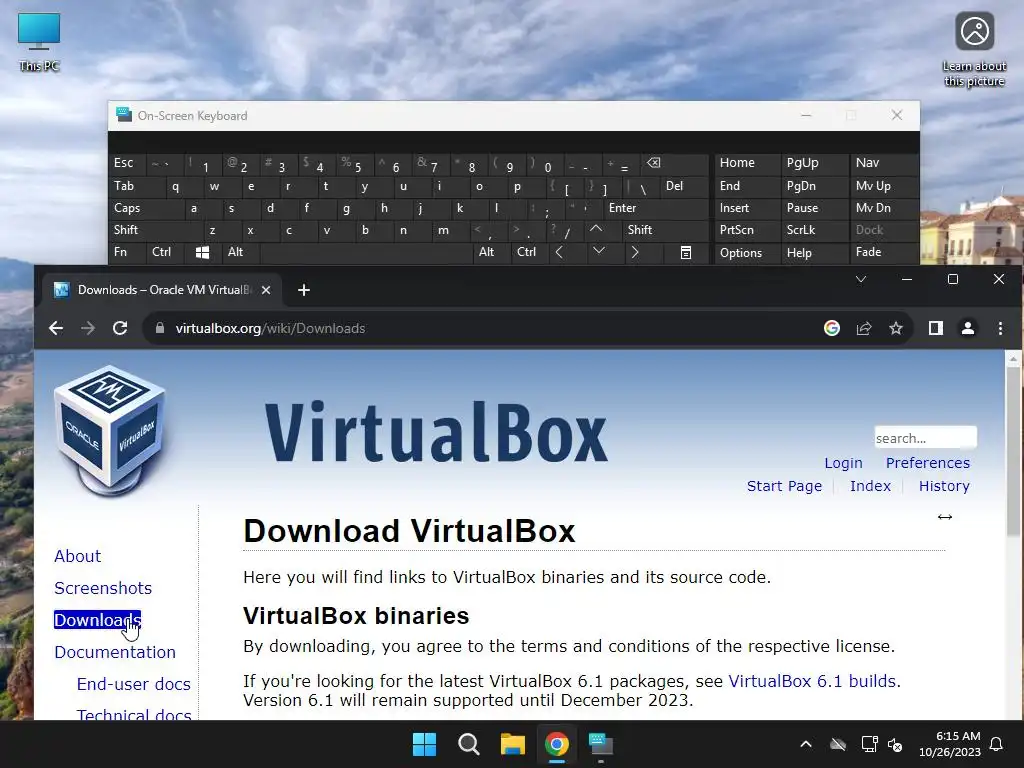
Task: Toggle Fn key on On-Screen Keyboard
Action: click(x=127, y=252)
